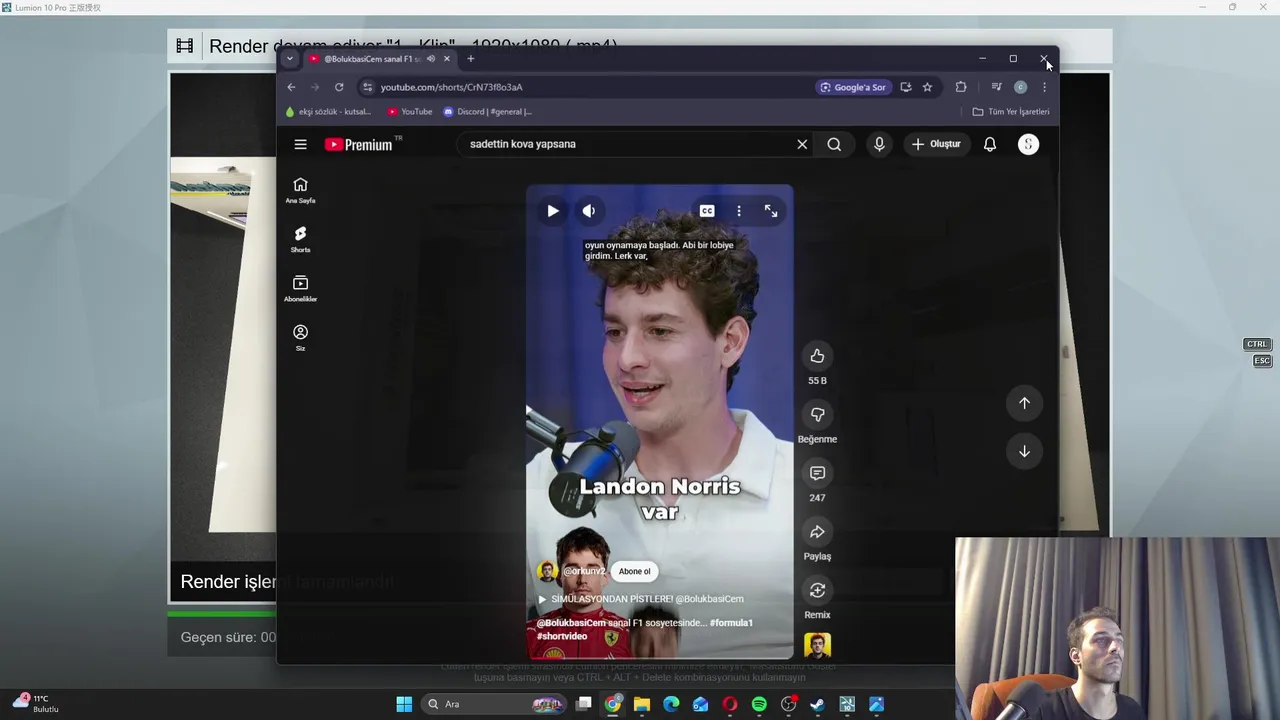Reload the YouTube page
Viewport: 1280px width, 720px height.
339,87
